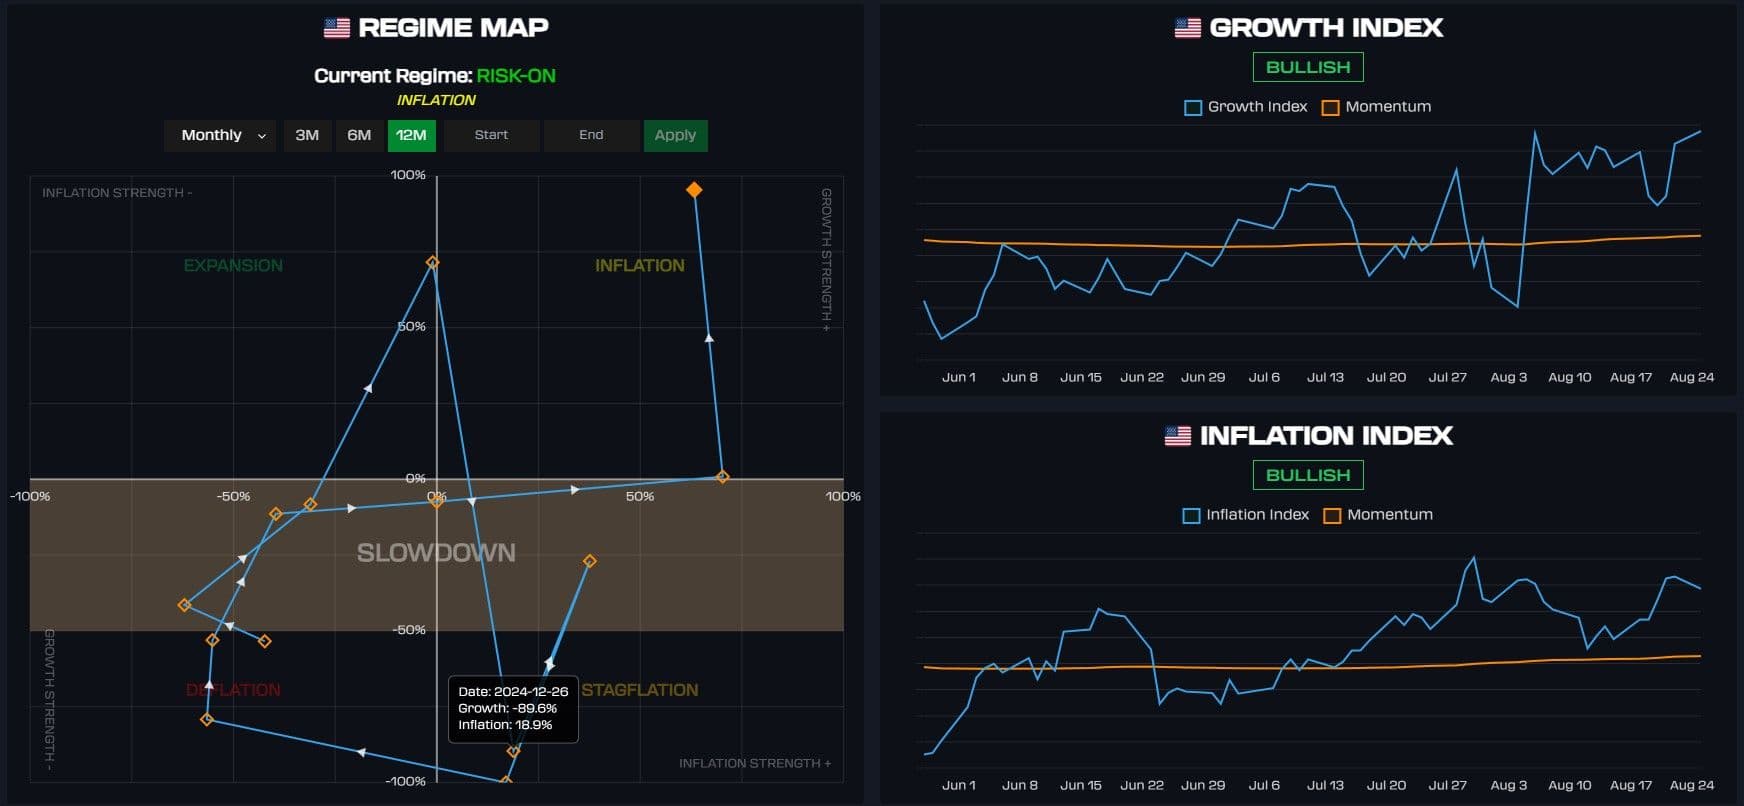Screen dimensions: 1744x806
Task: Click the diamond marker at chart center origin
Action: [437, 501]
